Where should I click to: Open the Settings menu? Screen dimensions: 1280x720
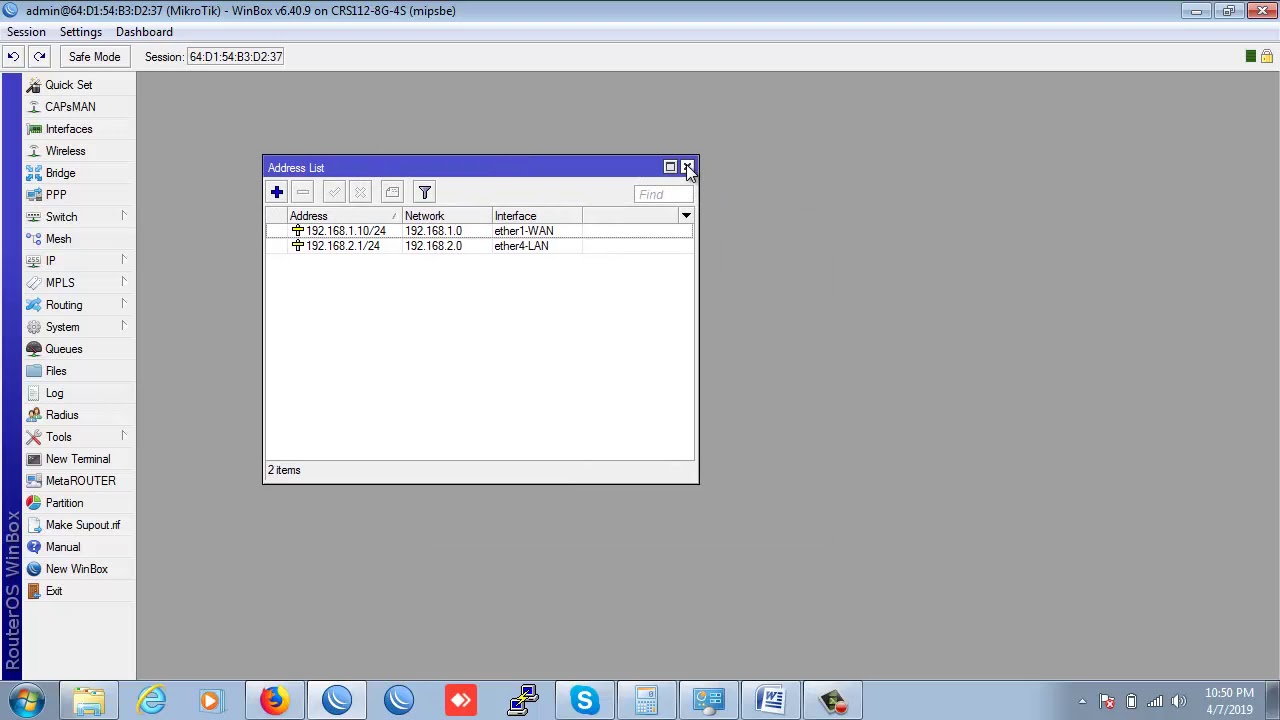81,32
